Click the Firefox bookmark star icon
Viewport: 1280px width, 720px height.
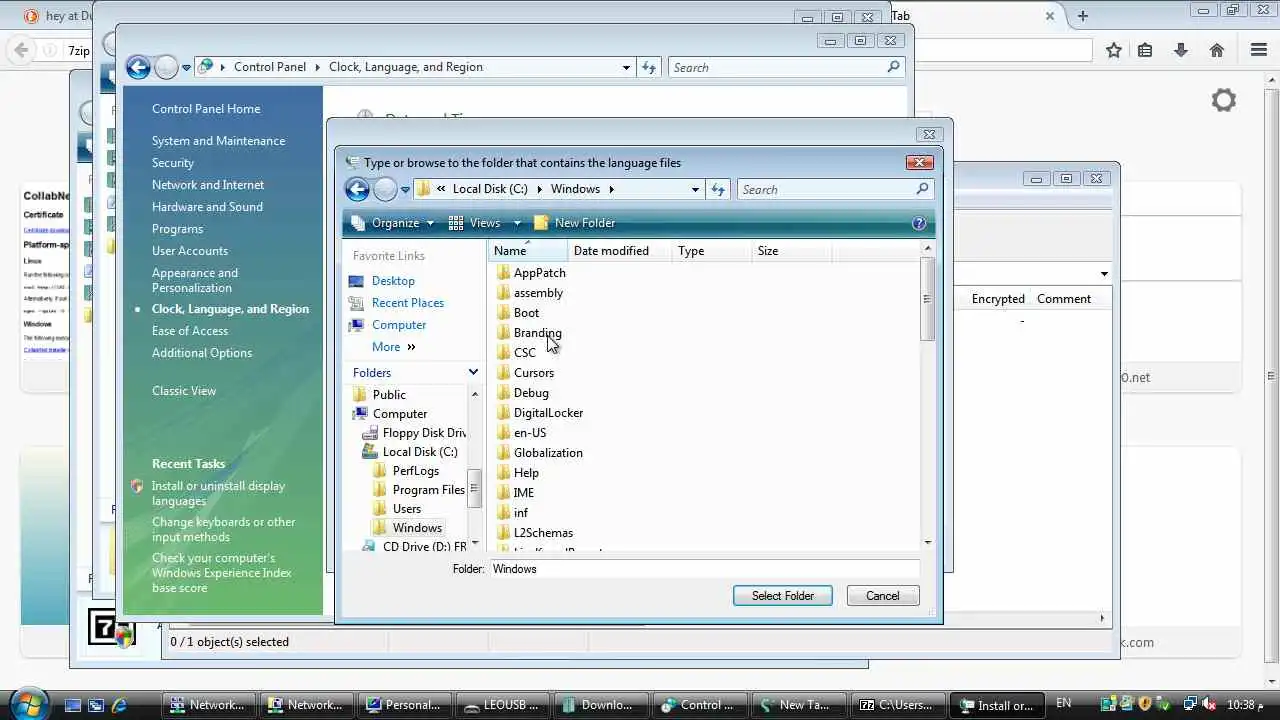(1114, 50)
